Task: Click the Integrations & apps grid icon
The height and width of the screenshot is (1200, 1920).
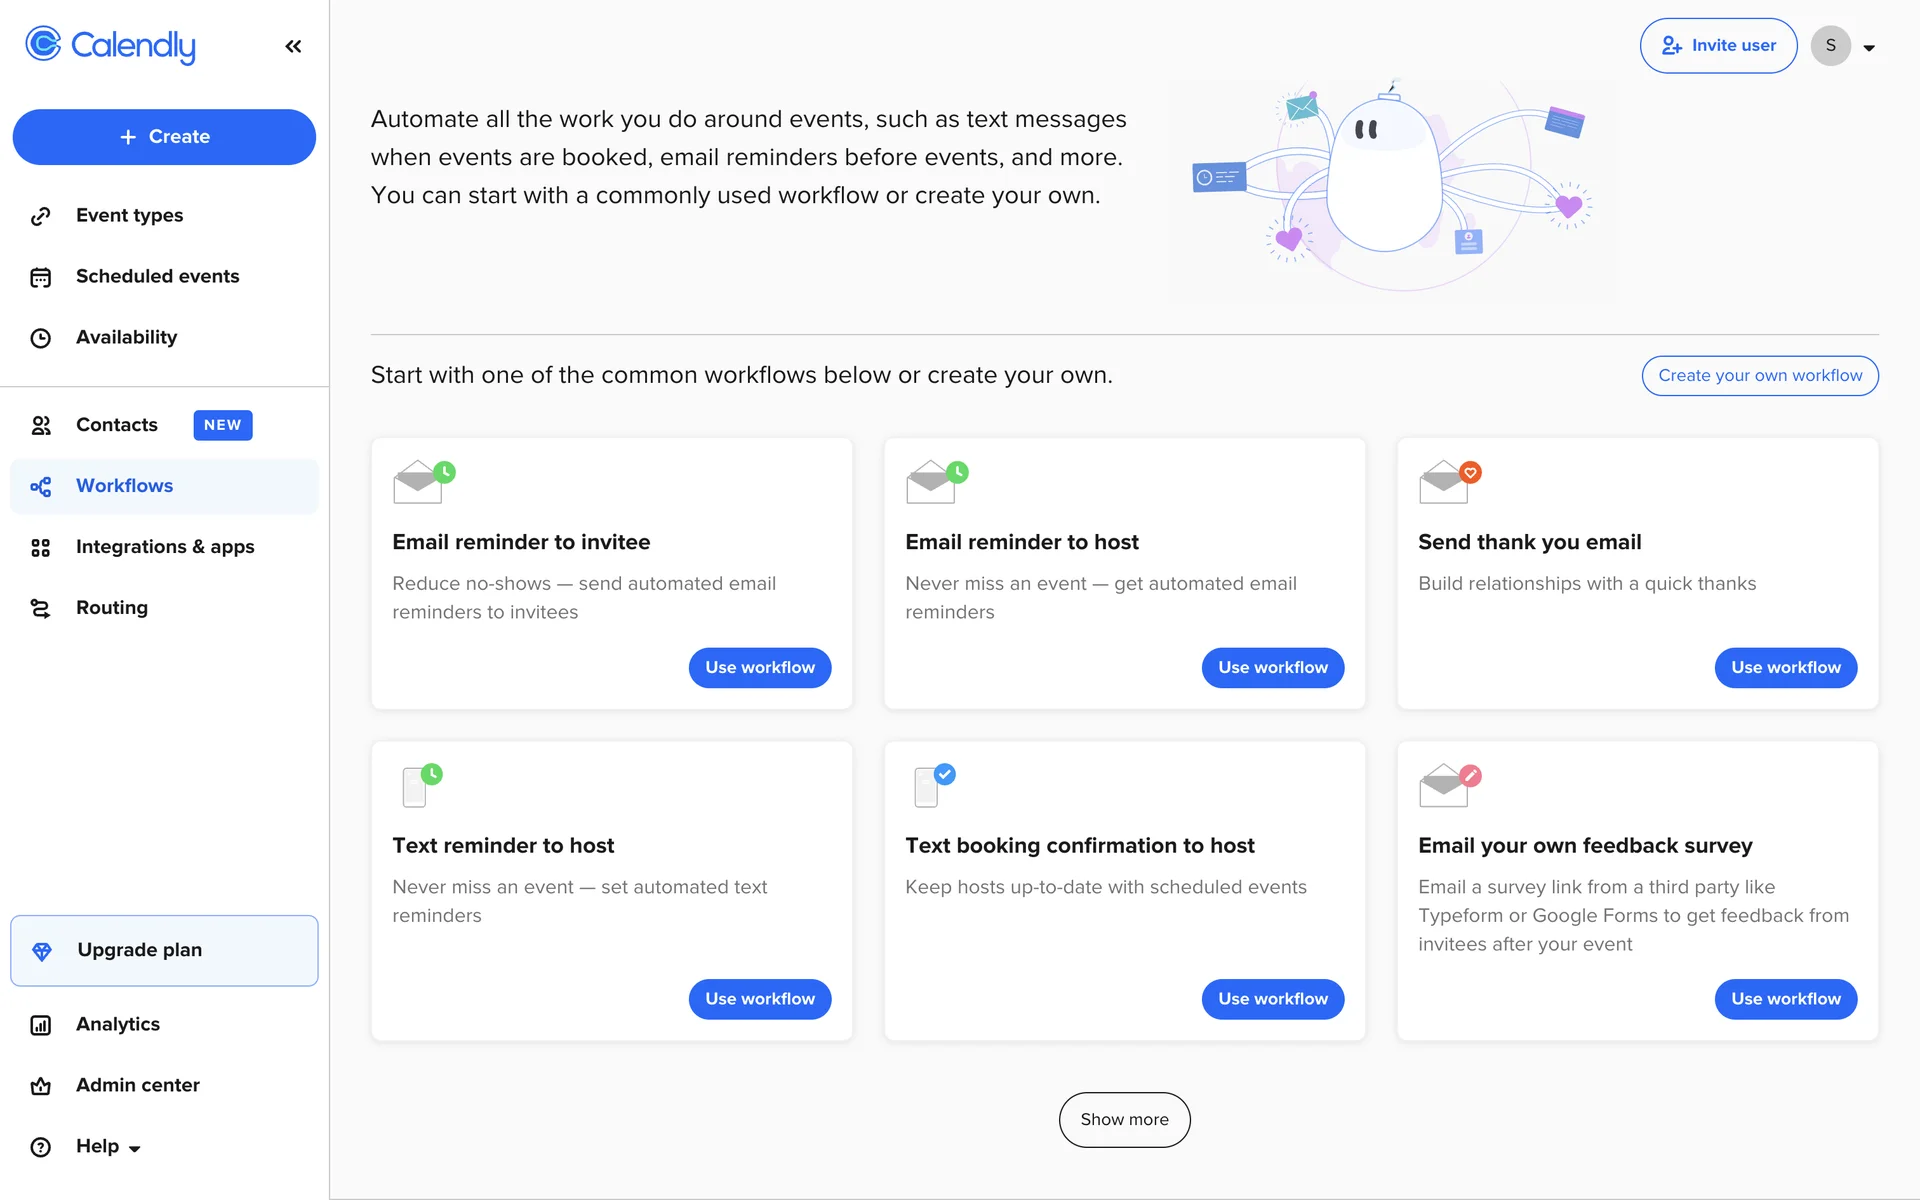Action: [x=41, y=547]
